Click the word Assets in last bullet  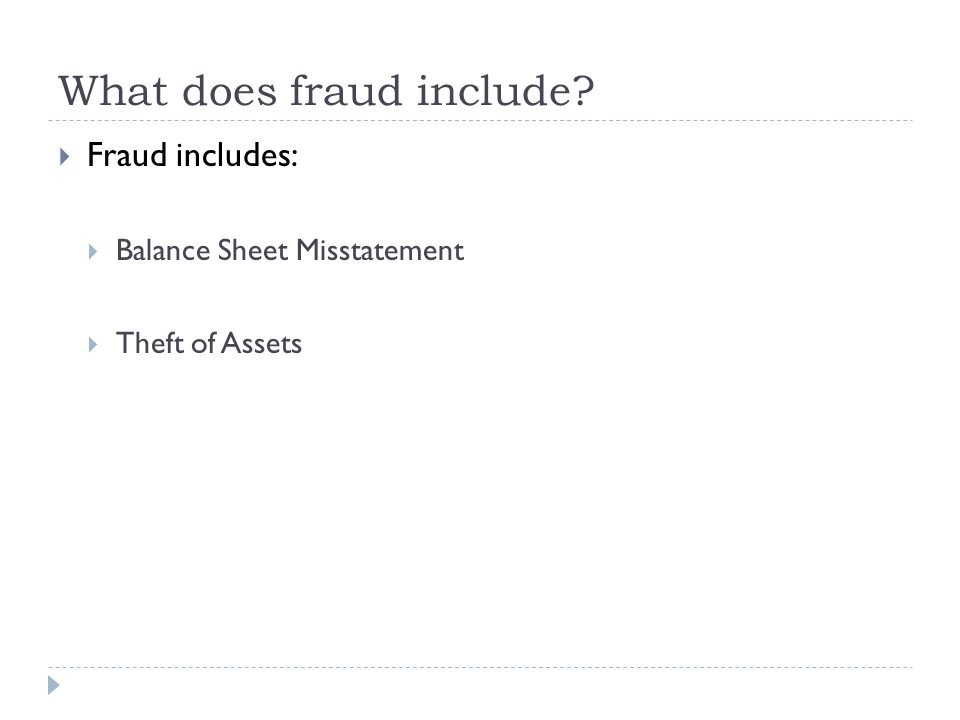point(261,343)
